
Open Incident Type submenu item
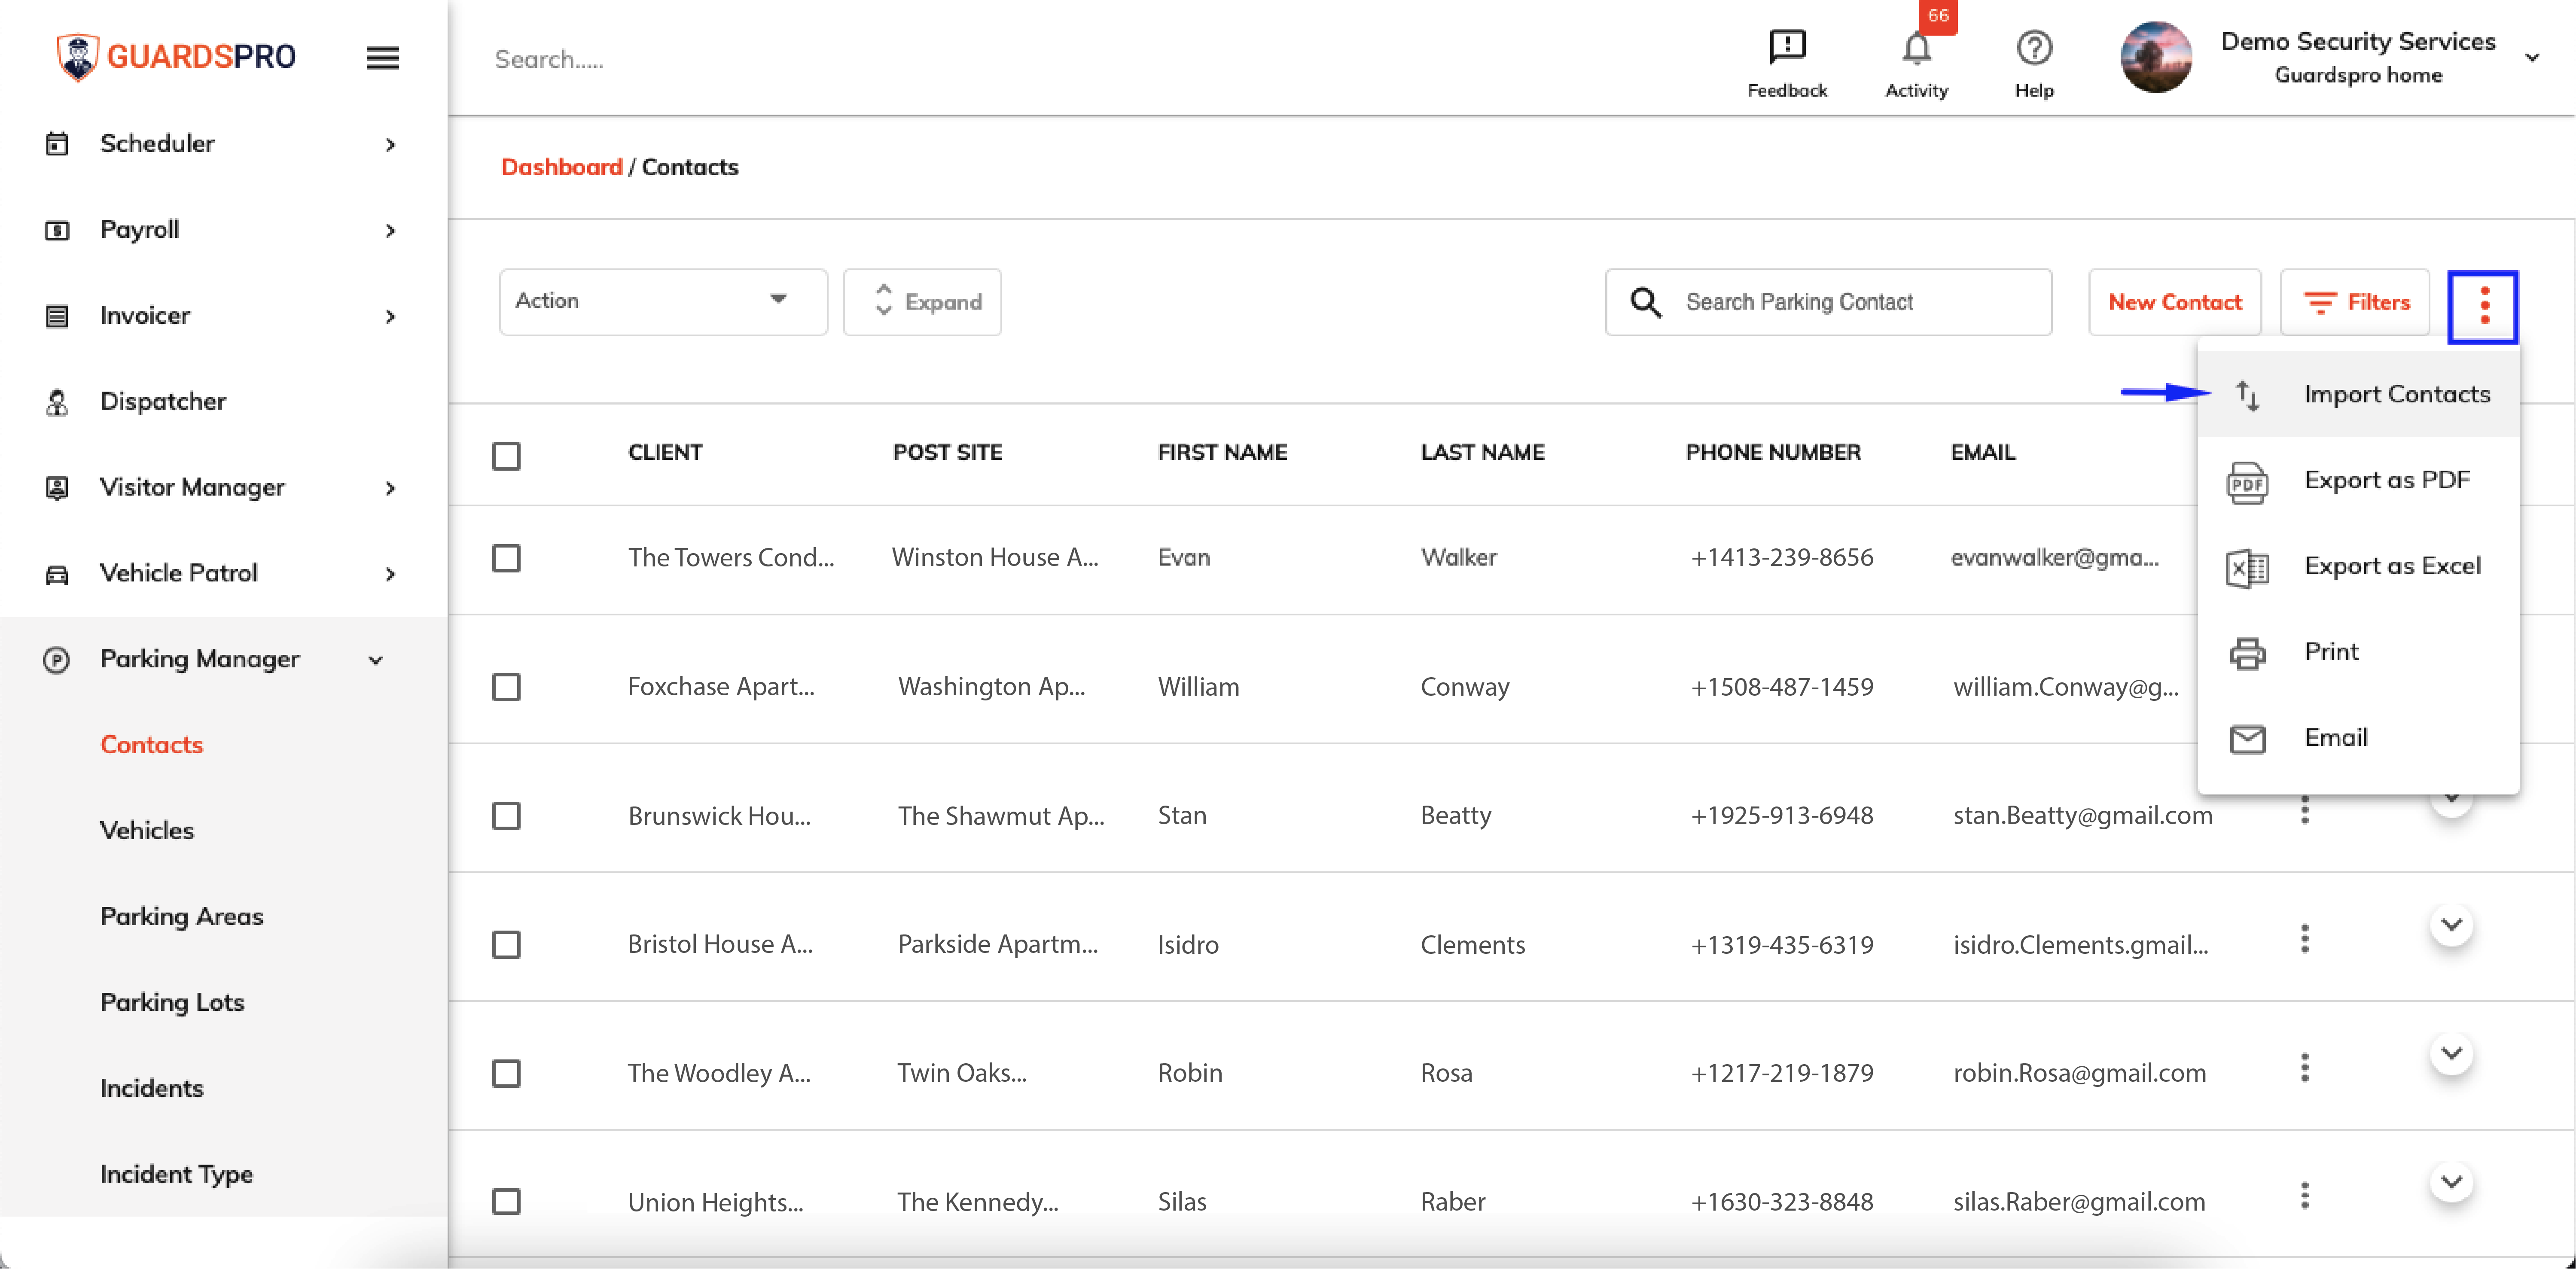[176, 1175]
